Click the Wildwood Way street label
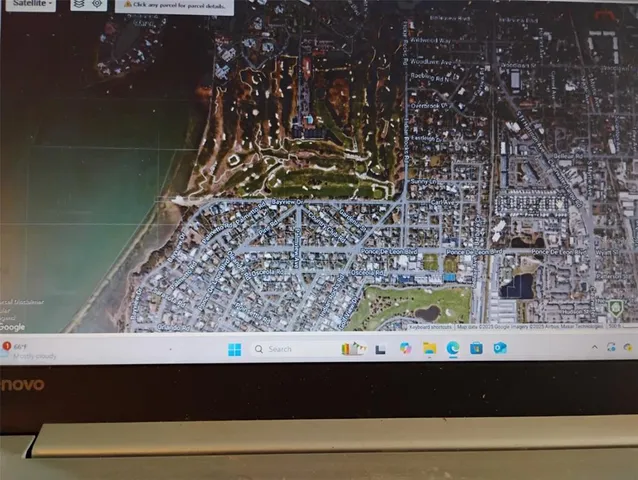The height and width of the screenshot is (480, 638). click(x=430, y=41)
